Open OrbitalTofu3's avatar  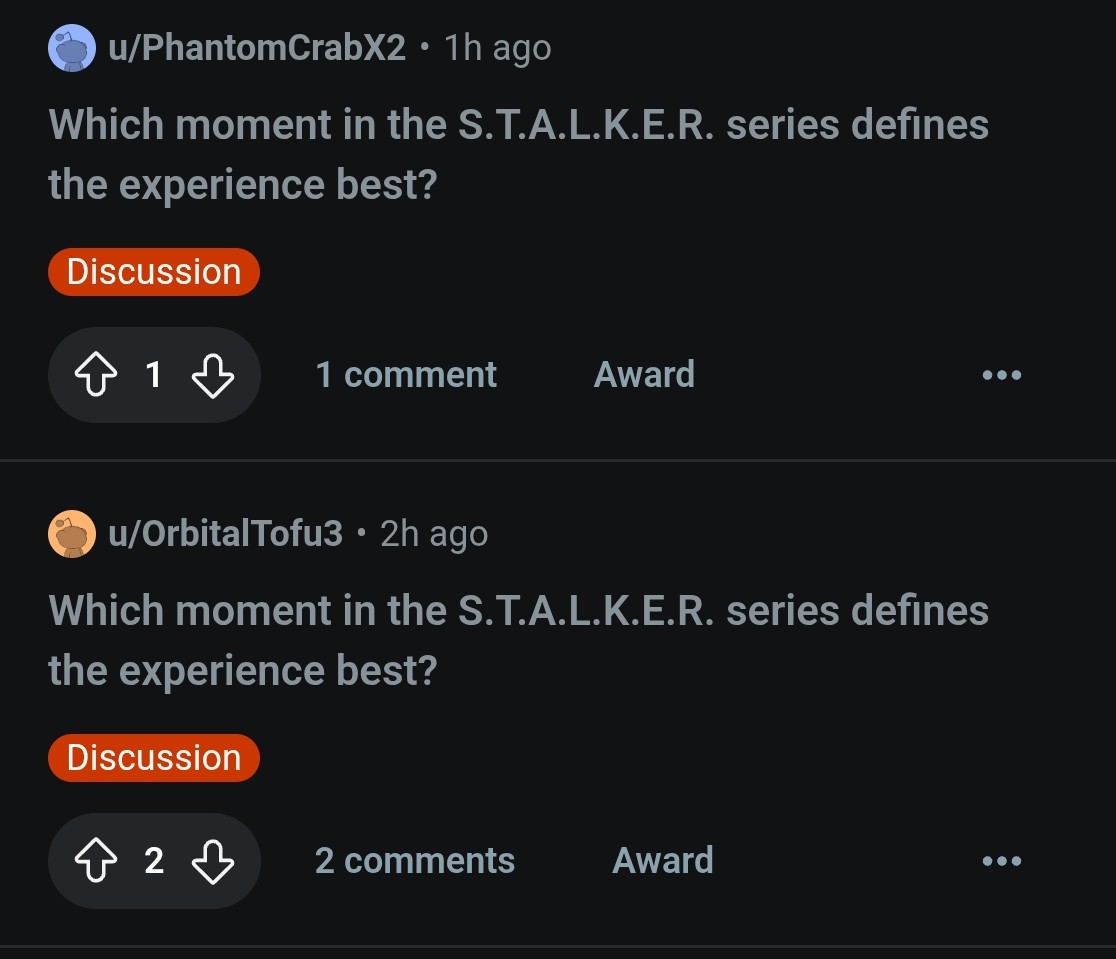pos(72,534)
